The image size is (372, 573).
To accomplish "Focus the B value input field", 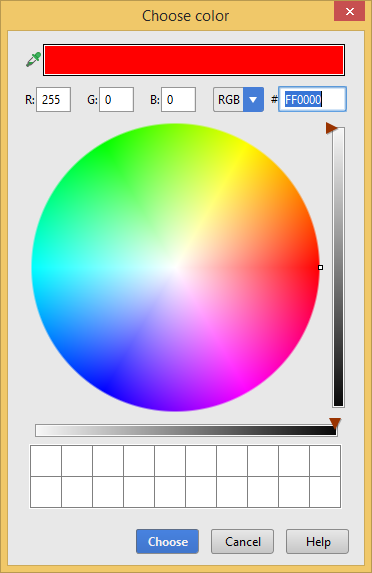I will pyautogui.click(x=179, y=99).
